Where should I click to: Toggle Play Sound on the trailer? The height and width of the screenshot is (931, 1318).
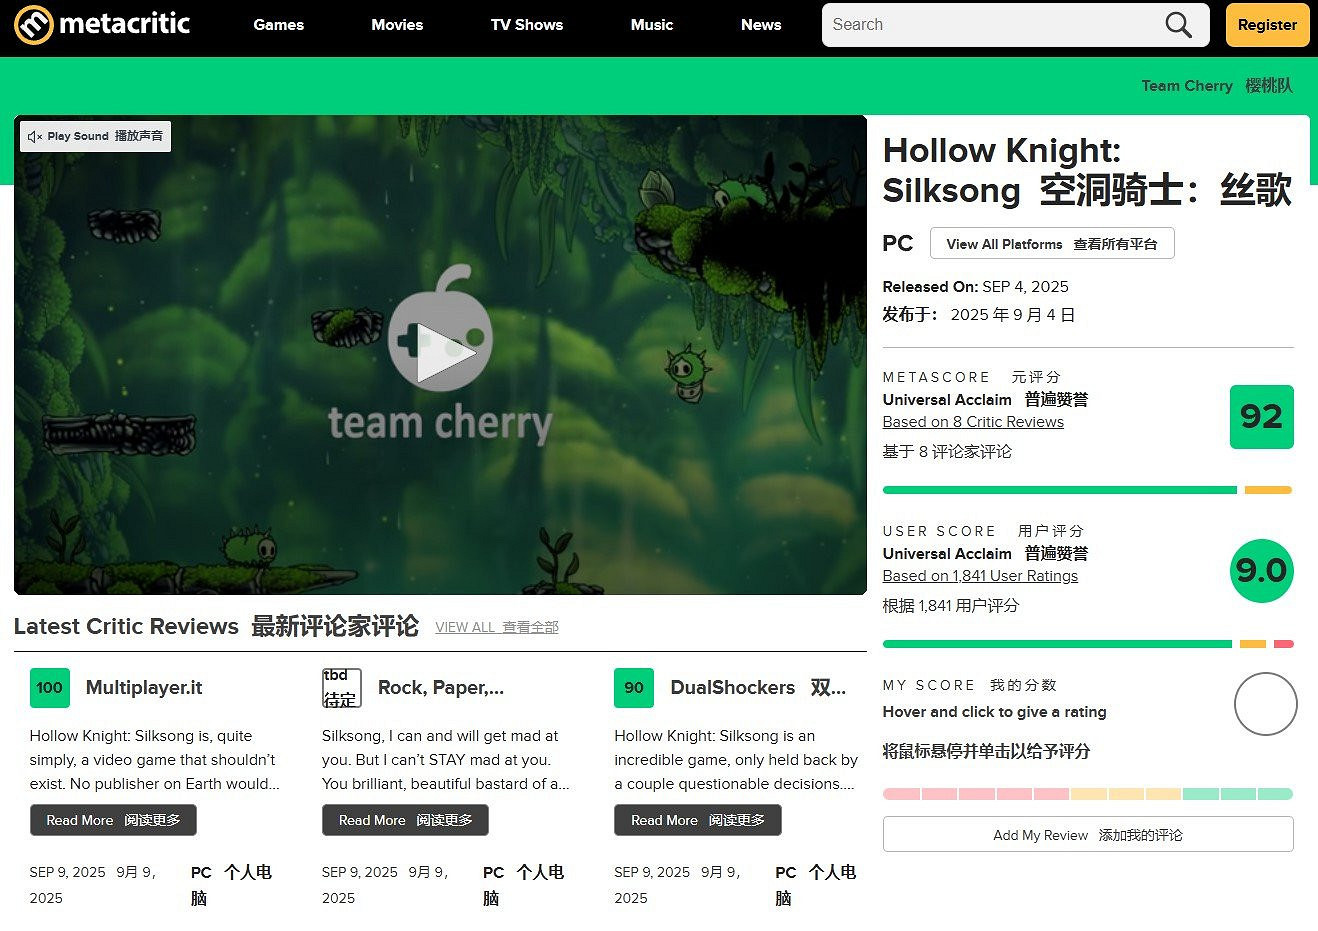[94, 135]
